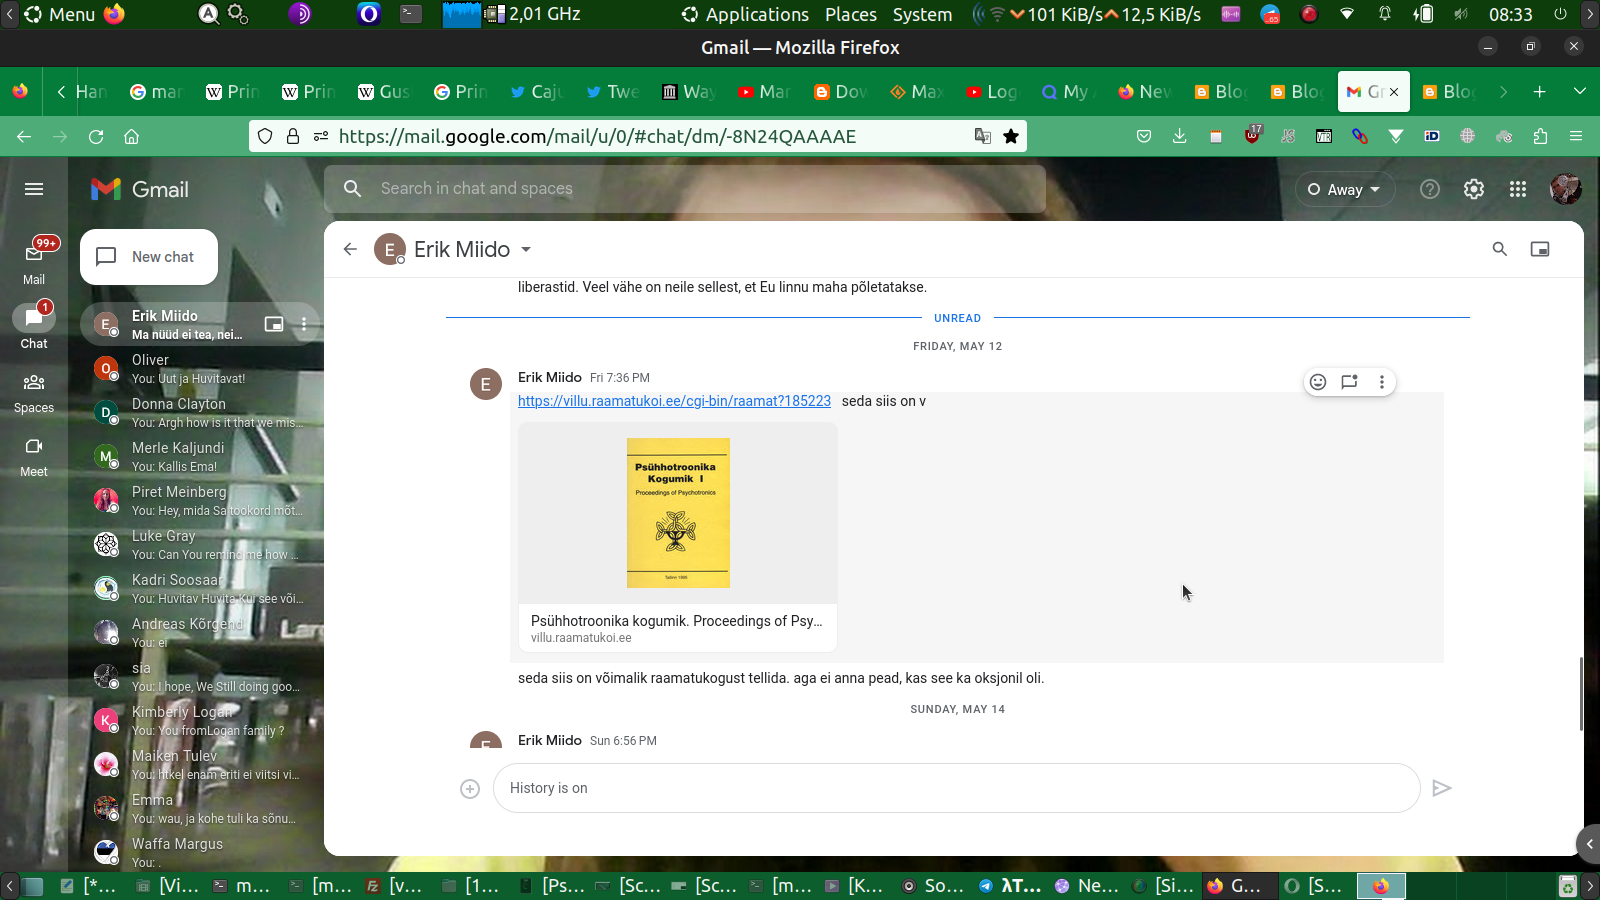Click the send message arrow icon
Screen dimensions: 1600x900
[x=1441, y=788]
